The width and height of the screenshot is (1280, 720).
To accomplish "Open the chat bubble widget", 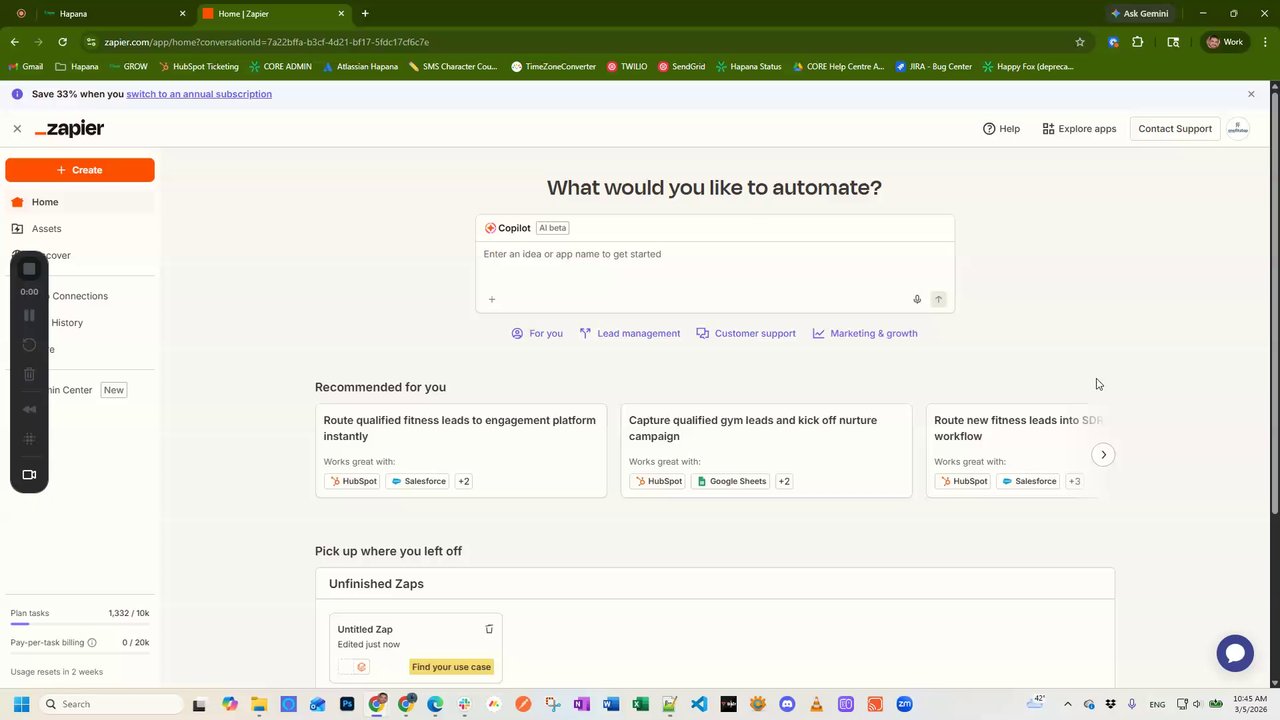I will coord(1235,653).
